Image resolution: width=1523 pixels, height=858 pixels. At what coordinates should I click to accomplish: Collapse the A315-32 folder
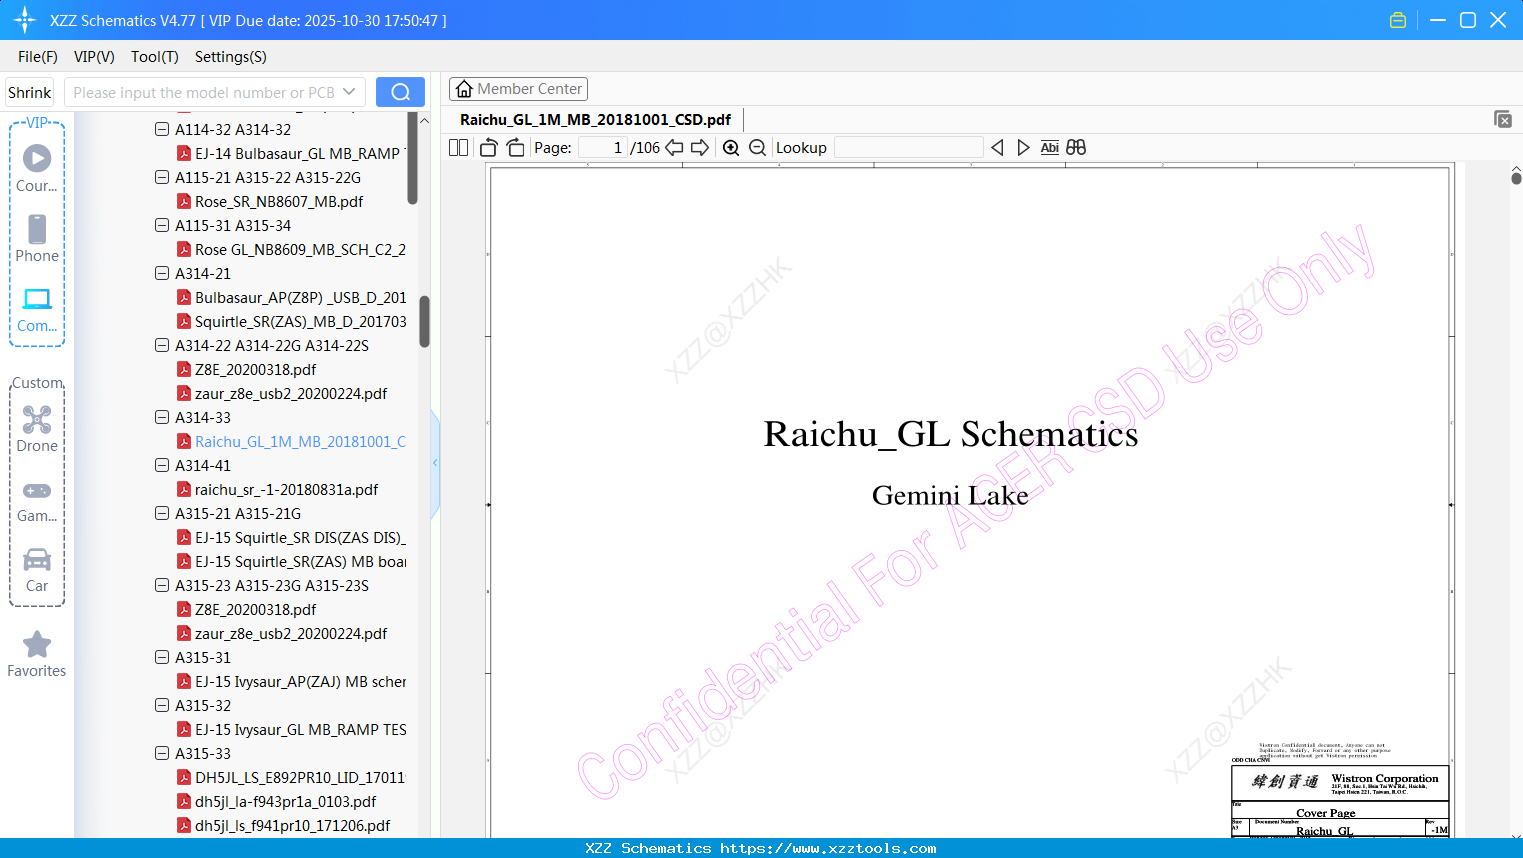pyautogui.click(x=162, y=705)
